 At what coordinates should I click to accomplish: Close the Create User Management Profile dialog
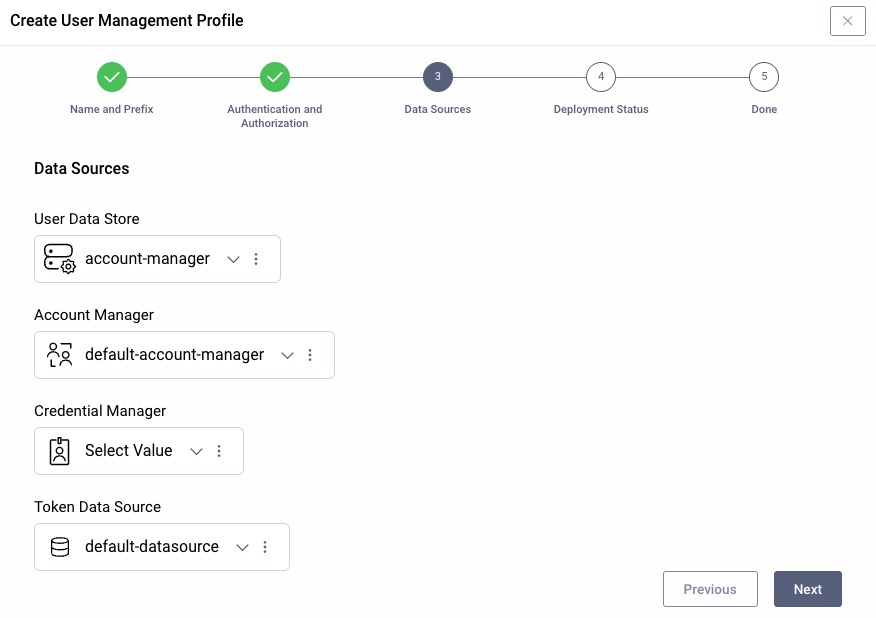[x=847, y=20]
